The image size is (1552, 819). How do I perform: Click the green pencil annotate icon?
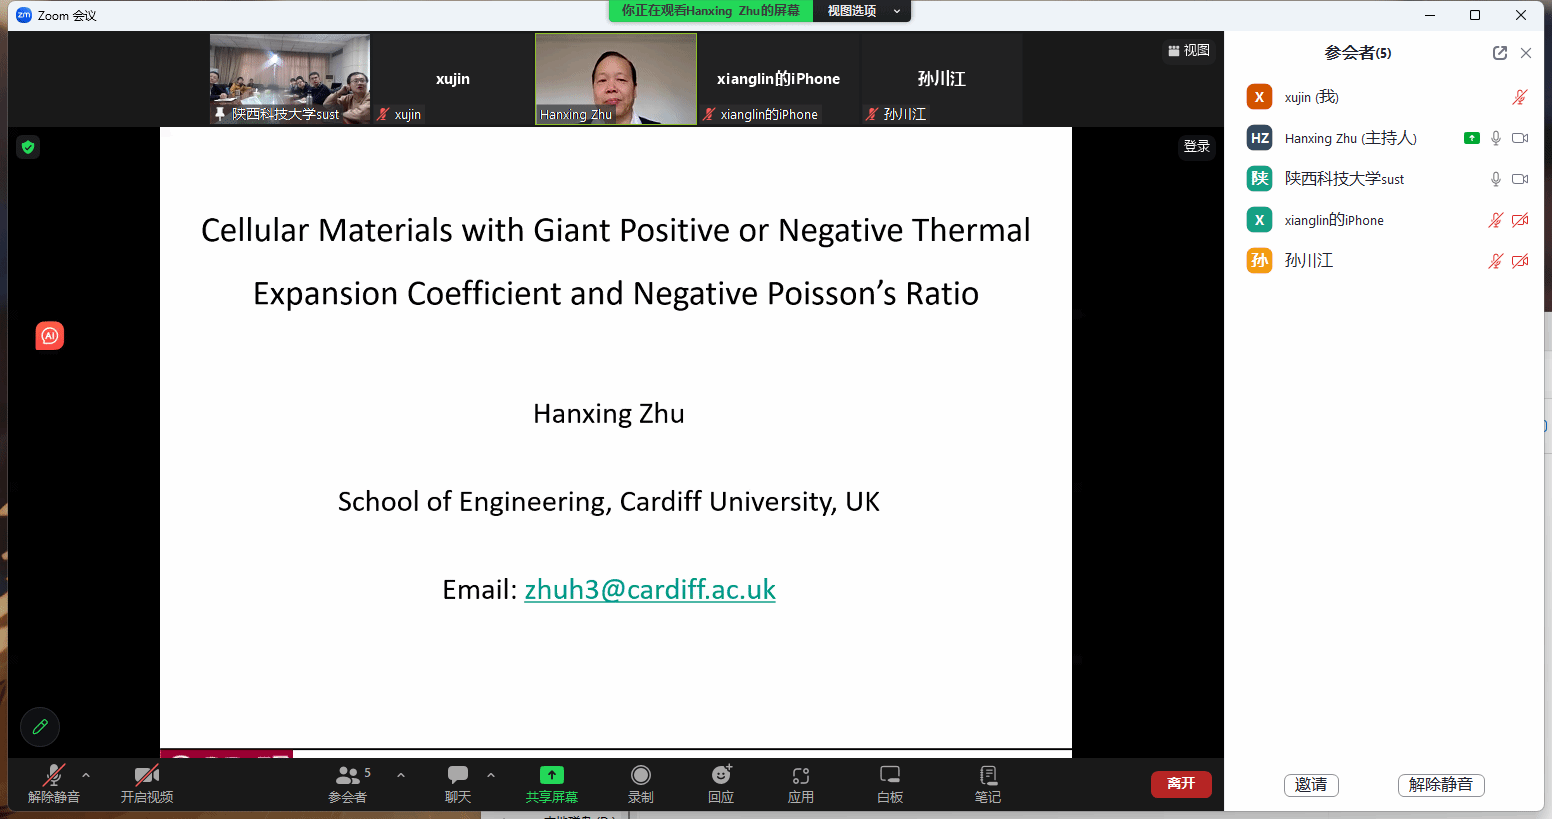point(40,727)
